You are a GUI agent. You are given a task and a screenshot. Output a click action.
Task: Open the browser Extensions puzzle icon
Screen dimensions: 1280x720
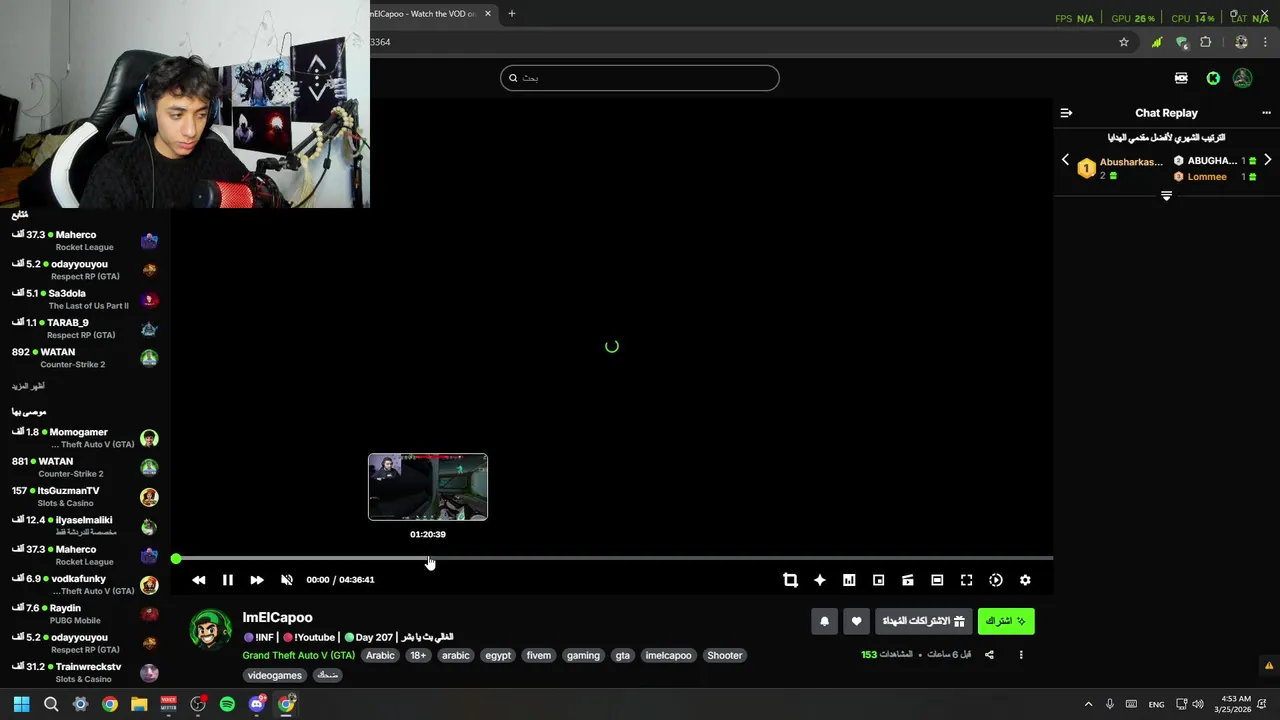(x=1205, y=42)
